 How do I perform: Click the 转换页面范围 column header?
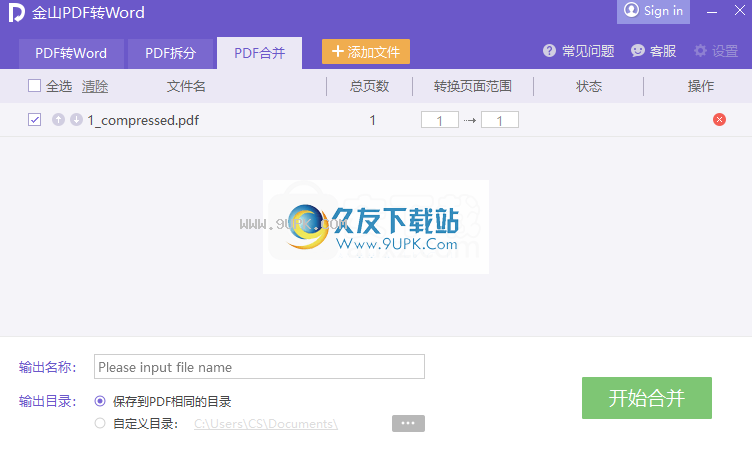473,86
